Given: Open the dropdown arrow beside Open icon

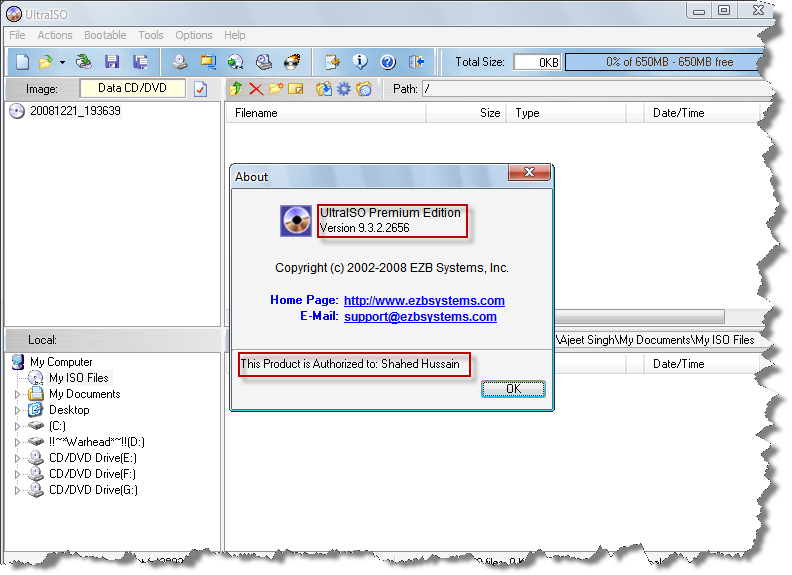Looking at the screenshot, I should pos(62,62).
